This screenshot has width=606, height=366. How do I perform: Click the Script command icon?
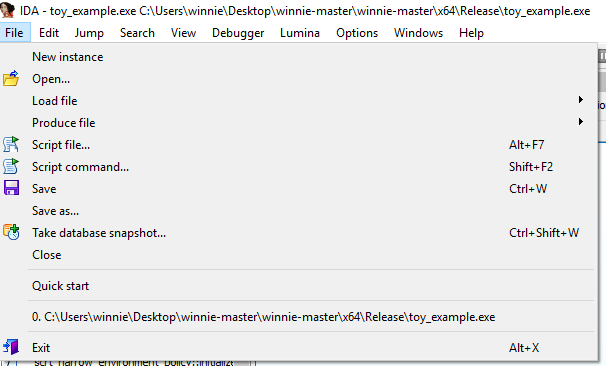11,167
